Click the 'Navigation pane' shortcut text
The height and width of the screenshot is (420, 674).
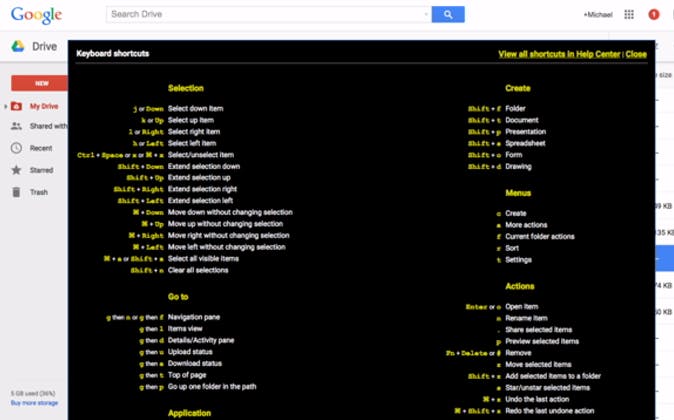(x=193, y=317)
